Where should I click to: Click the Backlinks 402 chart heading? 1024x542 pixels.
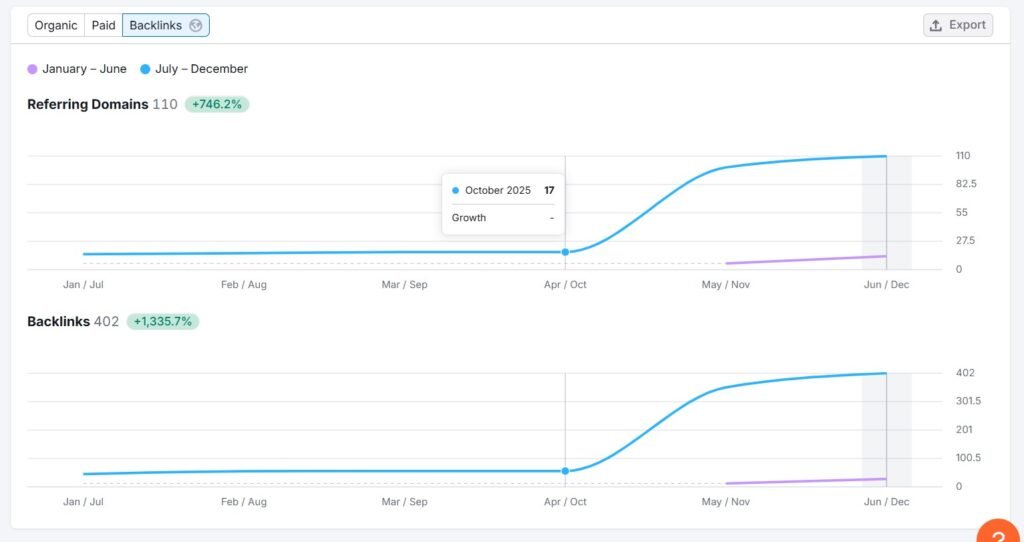click(x=72, y=321)
